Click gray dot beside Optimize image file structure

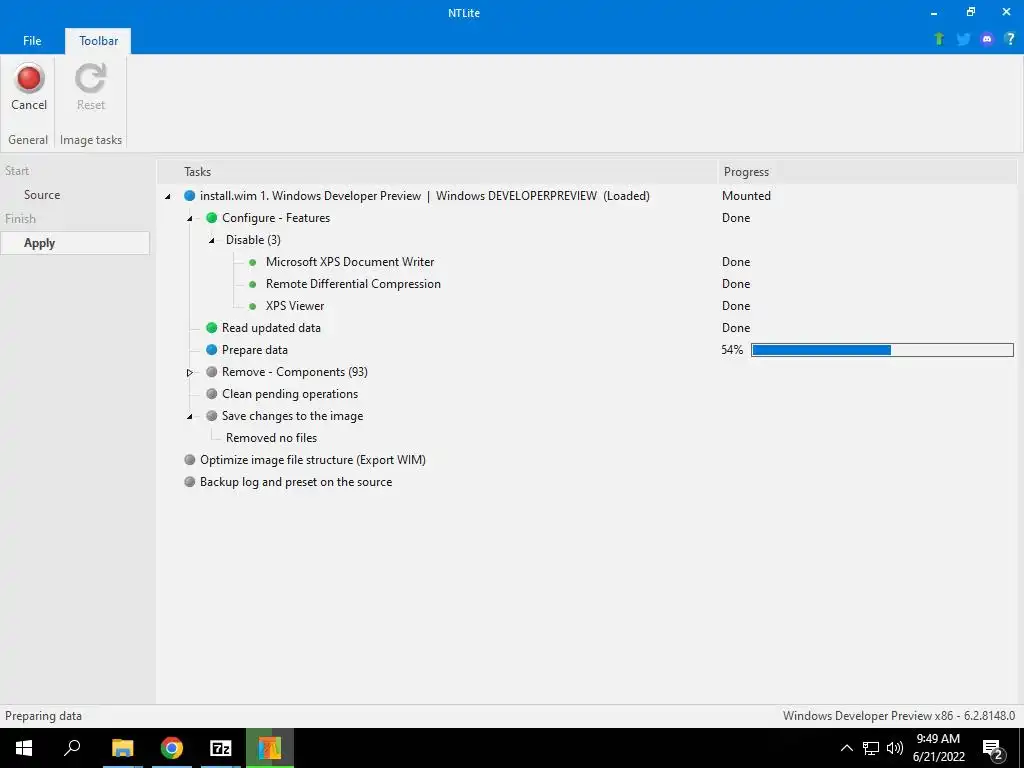pyautogui.click(x=189, y=460)
